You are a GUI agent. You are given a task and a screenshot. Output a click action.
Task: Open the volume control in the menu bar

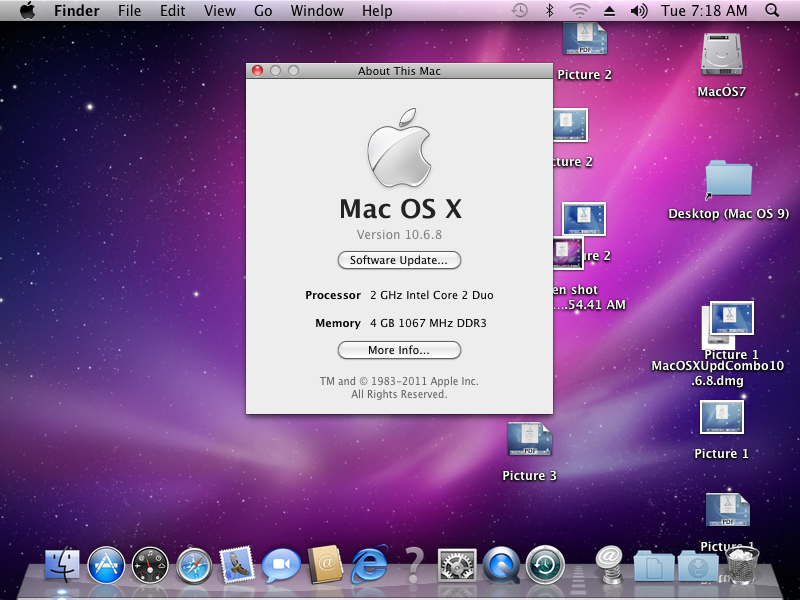(638, 11)
